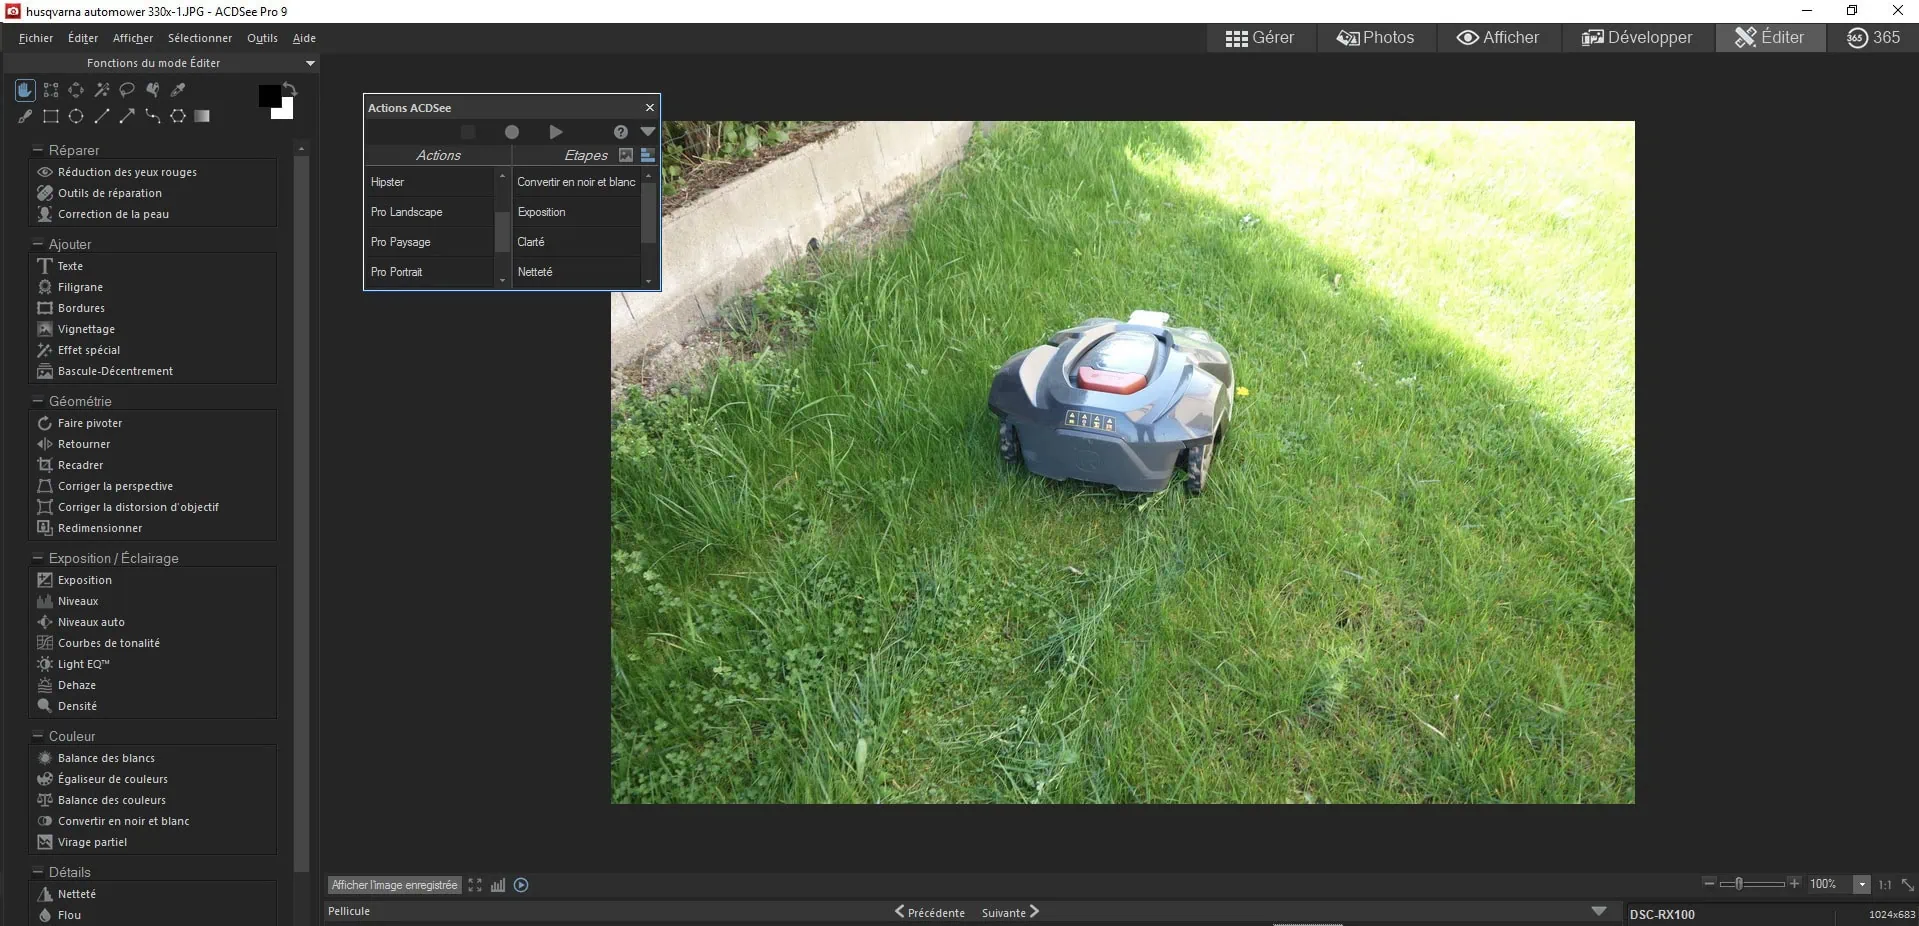Select the Magic Wand selection tool
Screen dimensions: 1919x926
[102, 90]
